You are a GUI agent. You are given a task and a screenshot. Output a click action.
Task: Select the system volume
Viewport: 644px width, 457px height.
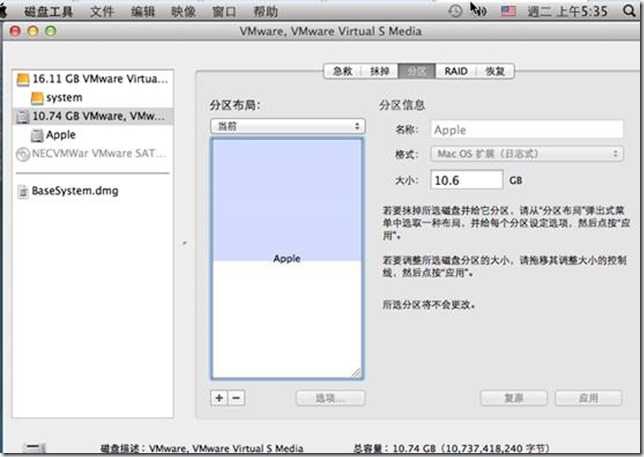point(93,98)
